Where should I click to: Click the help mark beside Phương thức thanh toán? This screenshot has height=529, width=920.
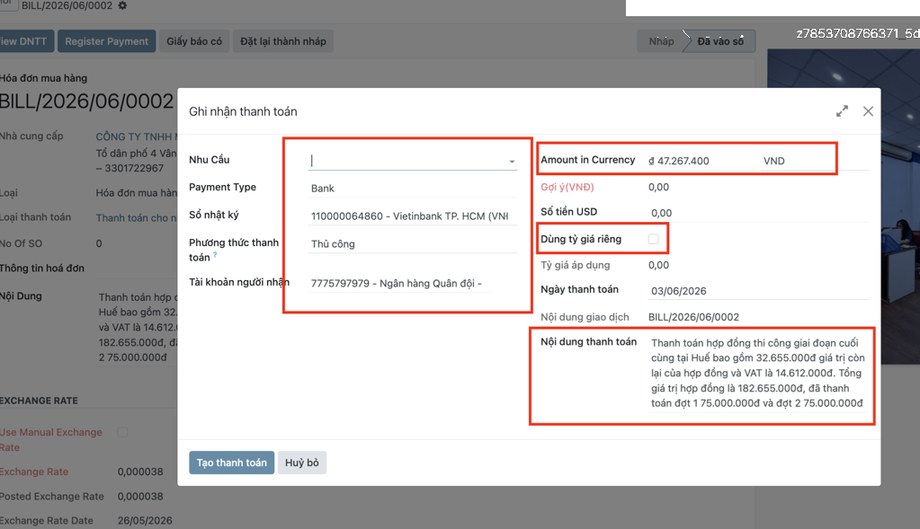click(x=215, y=255)
